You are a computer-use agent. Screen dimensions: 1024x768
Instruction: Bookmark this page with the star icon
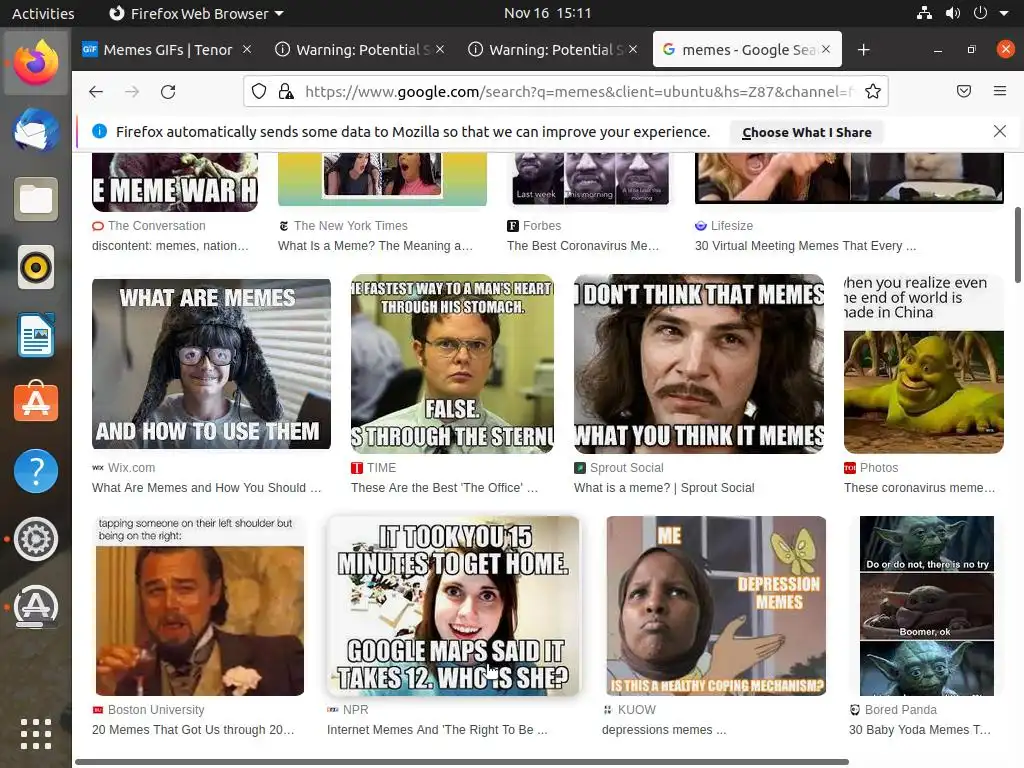tap(872, 91)
